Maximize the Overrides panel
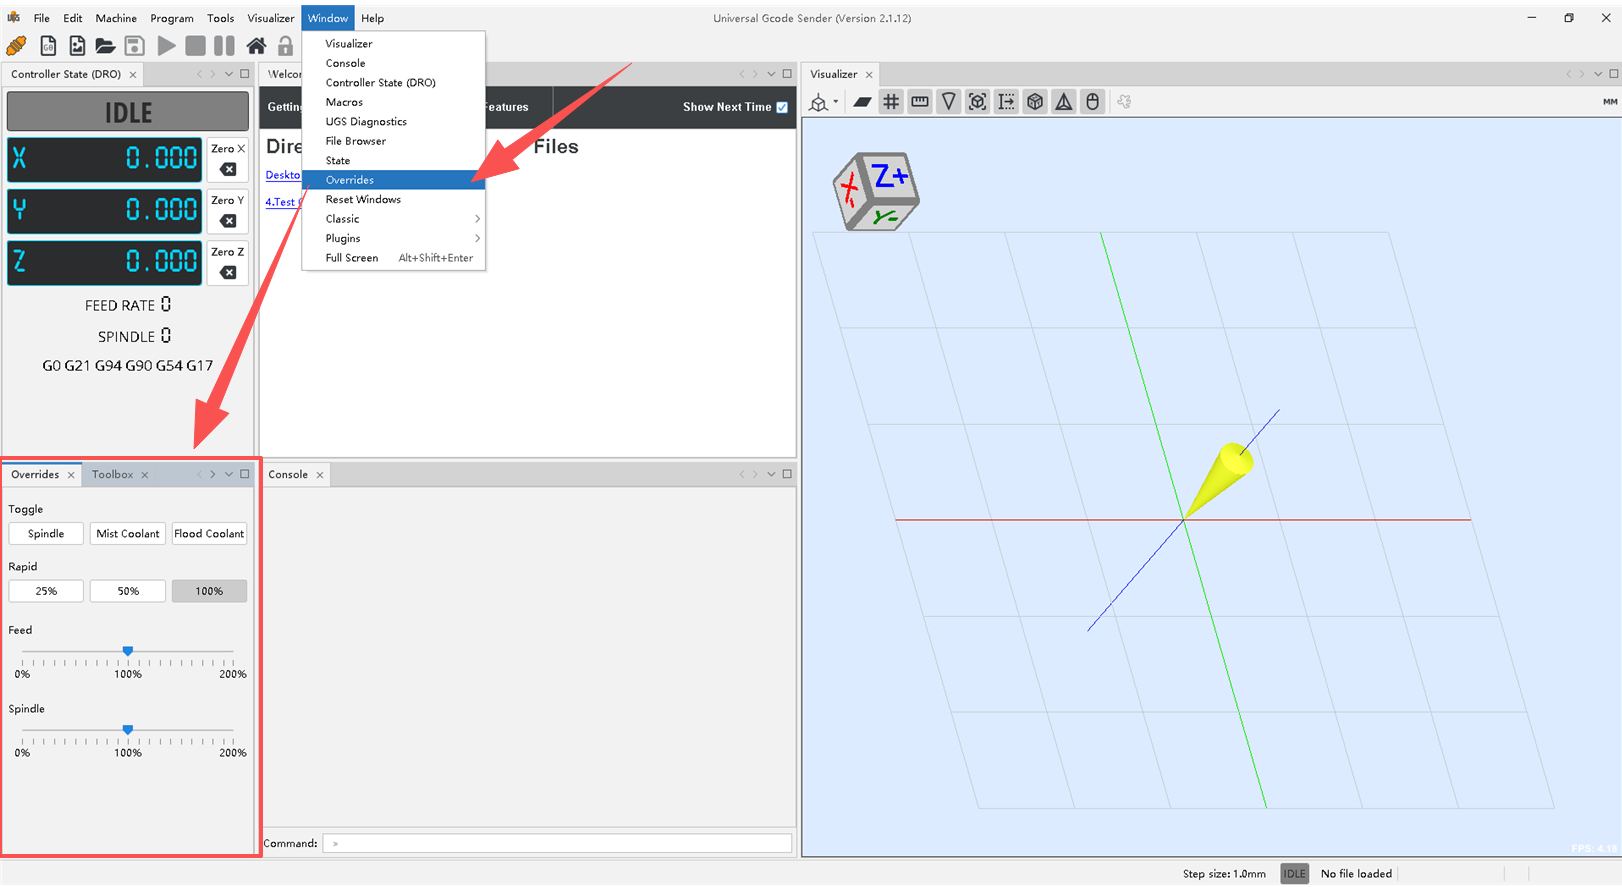 click(245, 474)
